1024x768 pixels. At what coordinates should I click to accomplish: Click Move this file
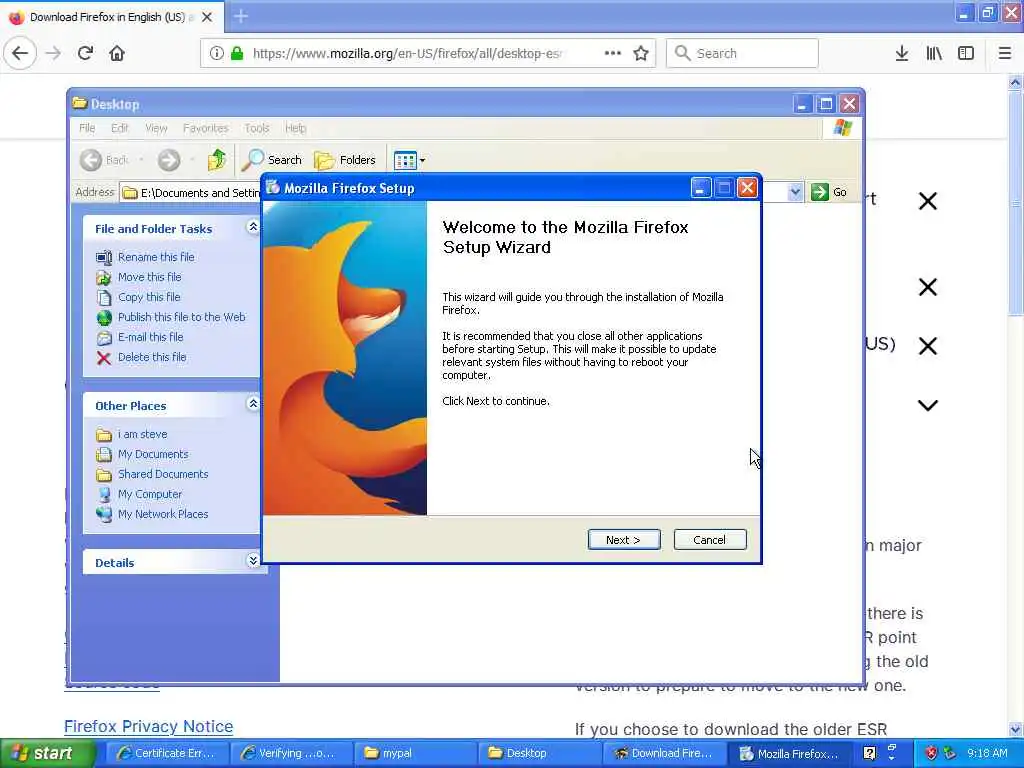[x=150, y=277]
